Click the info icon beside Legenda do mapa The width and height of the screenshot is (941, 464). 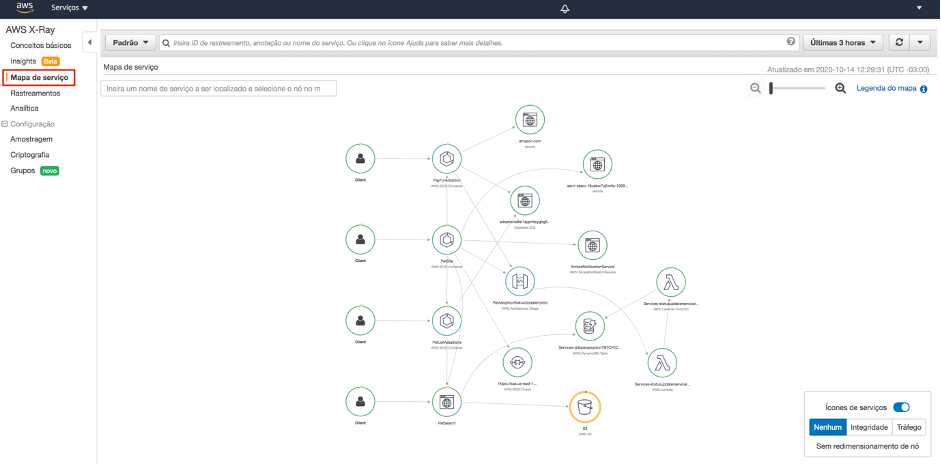coord(924,89)
